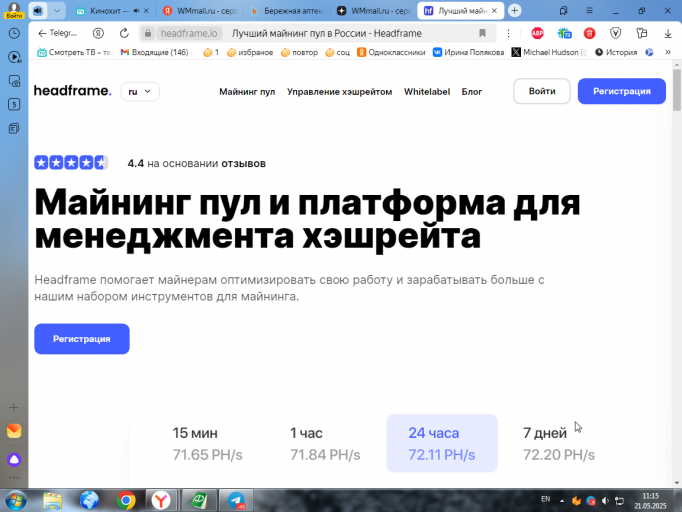Select the 7 дней hashrate period
682x512 pixels.
(x=558, y=443)
